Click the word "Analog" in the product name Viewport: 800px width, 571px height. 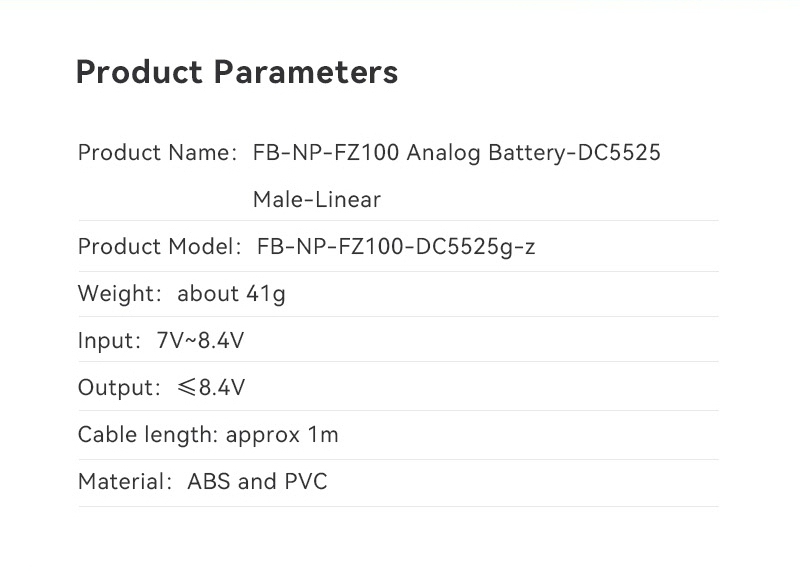pyautogui.click(x=444, y=153)
